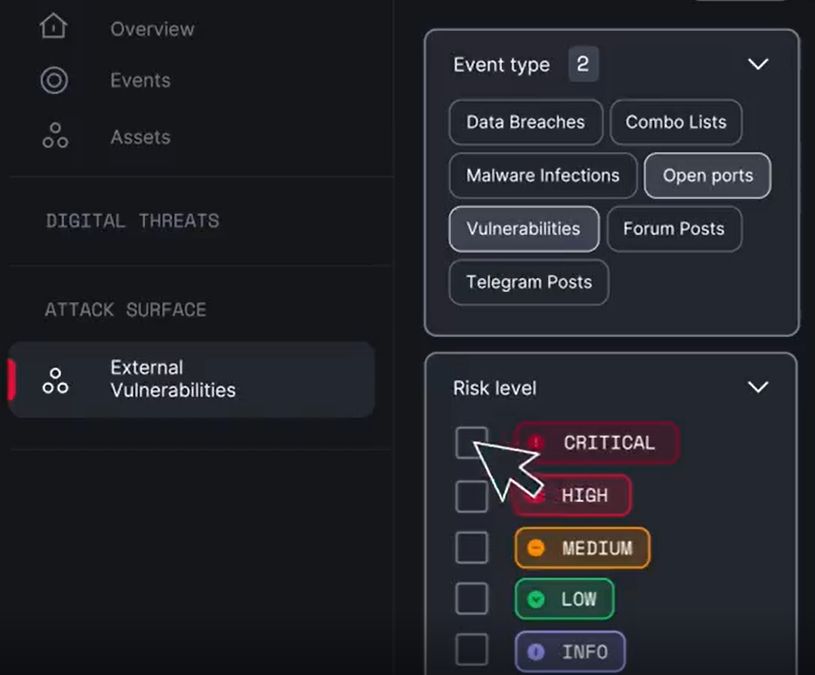Tick the MEDIUM risk checkbox
This screenshot has width=815, height=675.
(471, 548)
